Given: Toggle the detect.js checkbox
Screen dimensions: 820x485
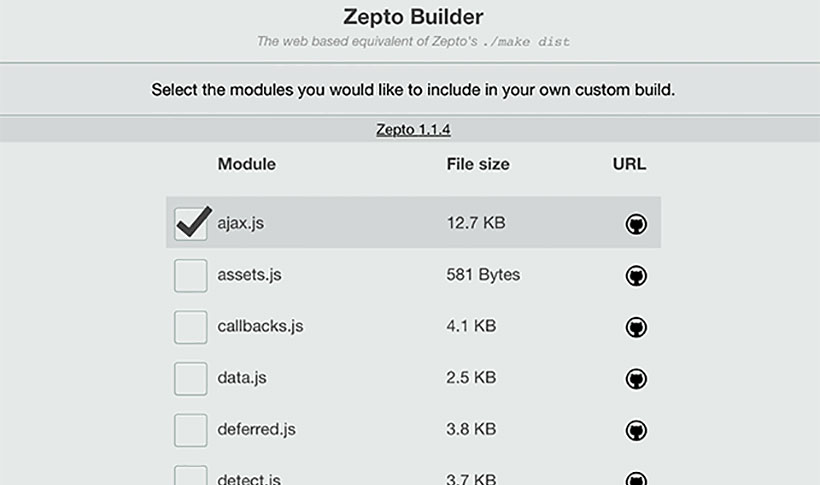Looking at the screenshot, I should [190, 476].
